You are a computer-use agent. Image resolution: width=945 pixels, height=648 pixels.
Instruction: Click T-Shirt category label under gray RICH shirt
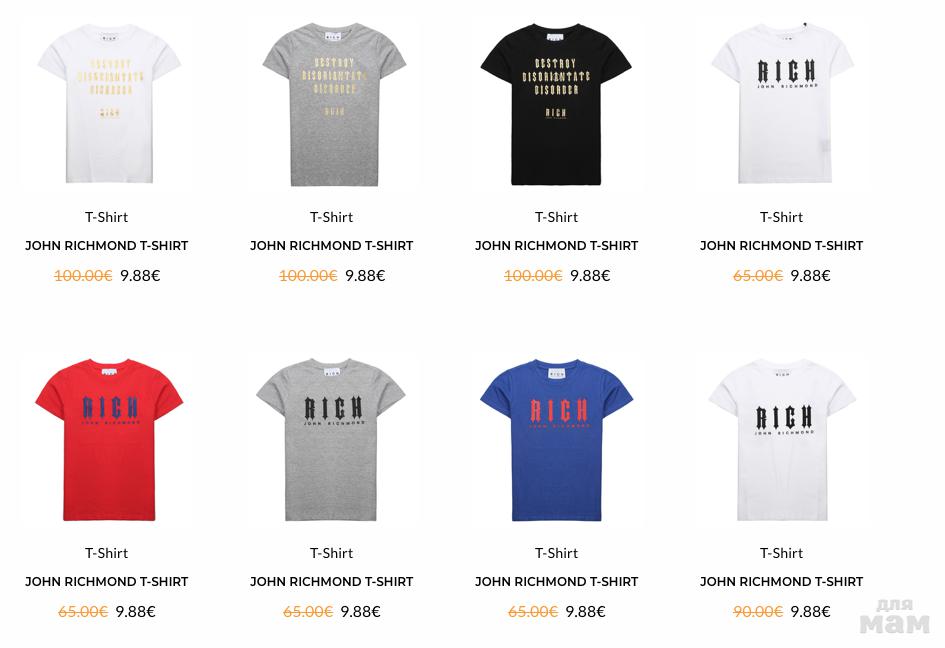(x=331, y=553)
